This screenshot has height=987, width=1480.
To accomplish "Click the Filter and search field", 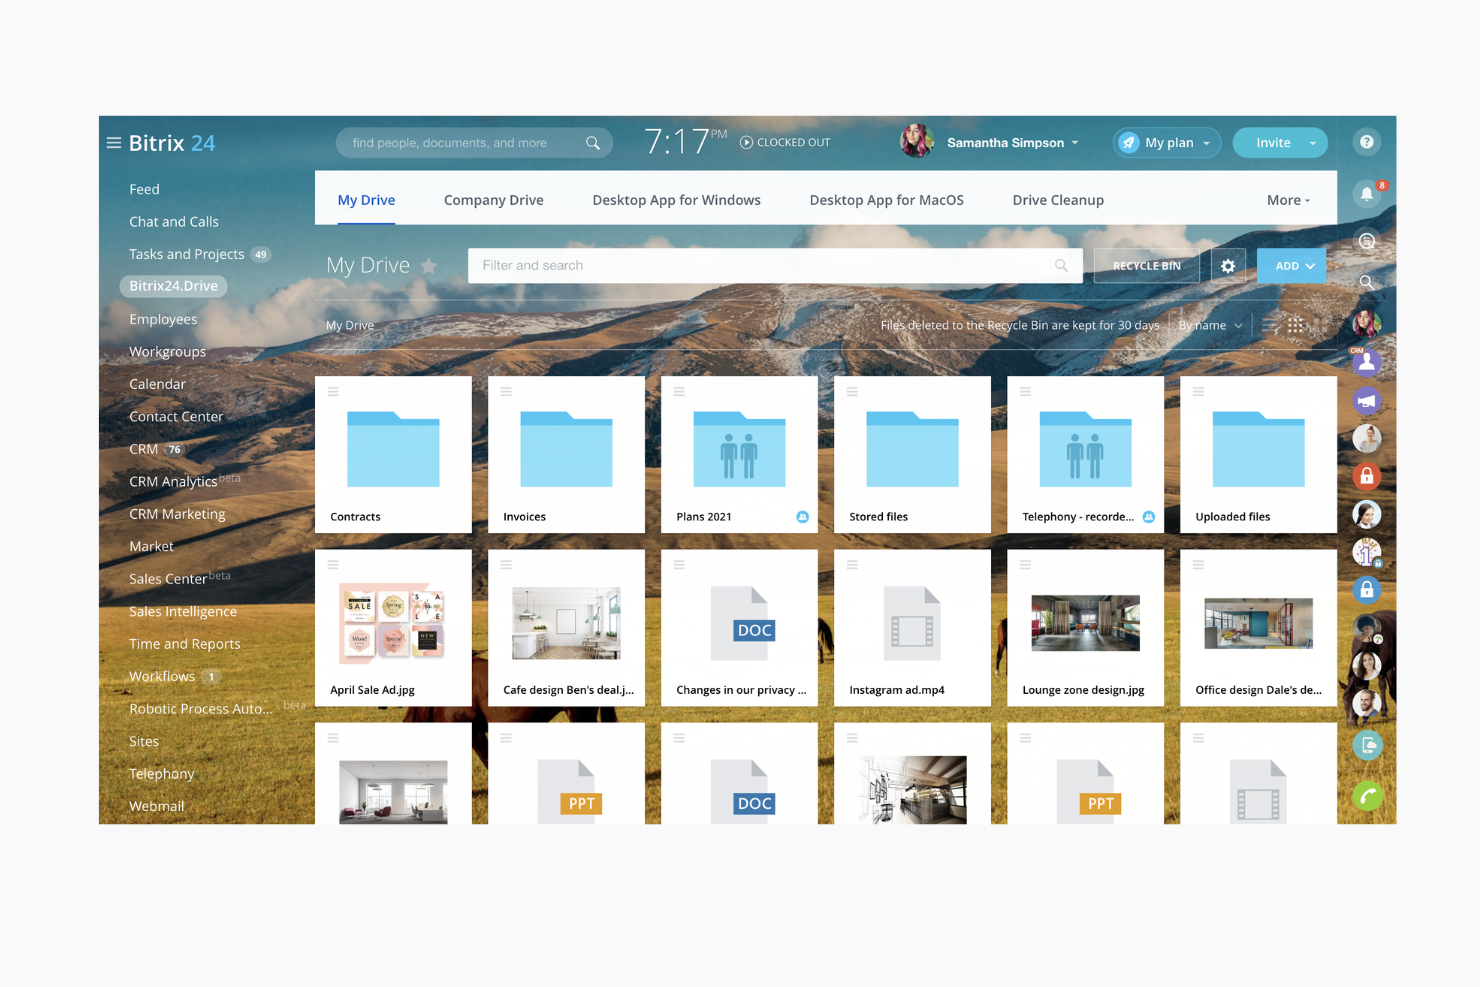I will [775, 266].
